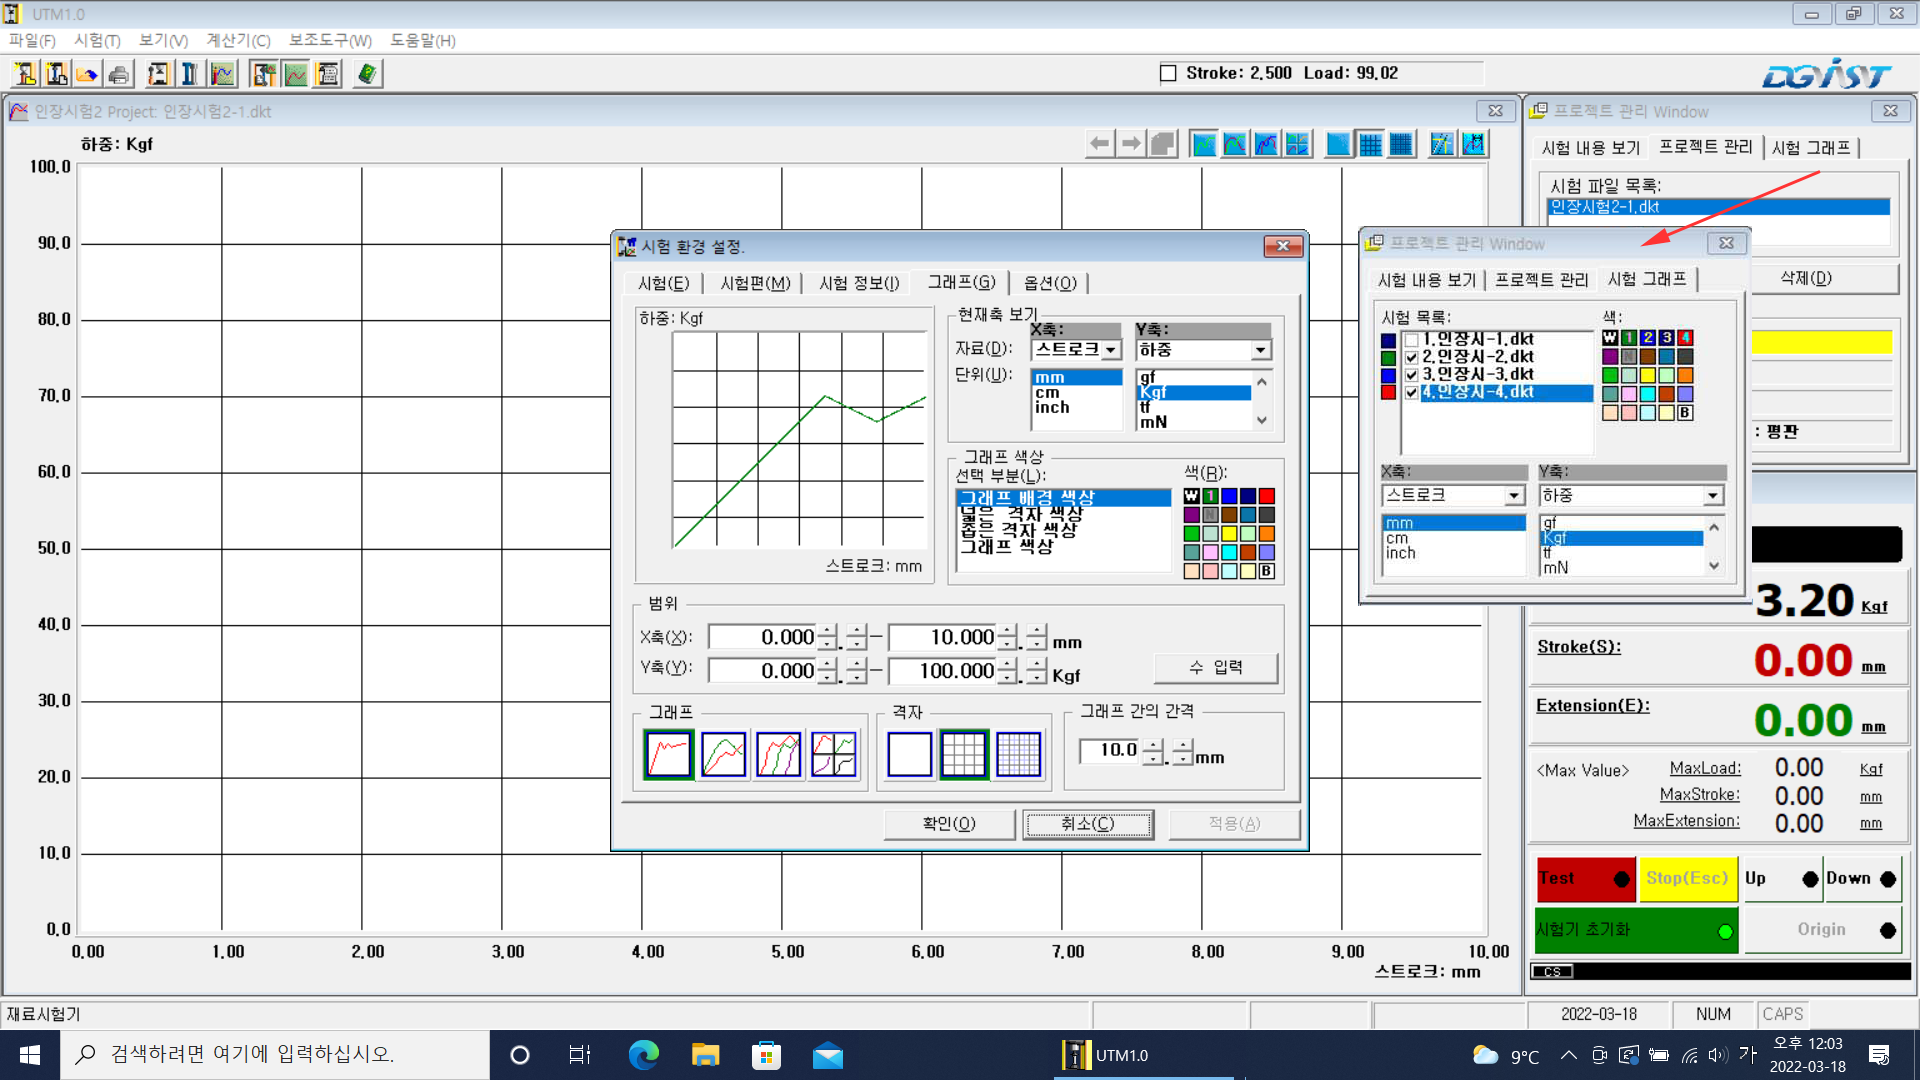Click the printer icon in the main toolbar
1920x1080 pixels.
click(x=119, y=73)
